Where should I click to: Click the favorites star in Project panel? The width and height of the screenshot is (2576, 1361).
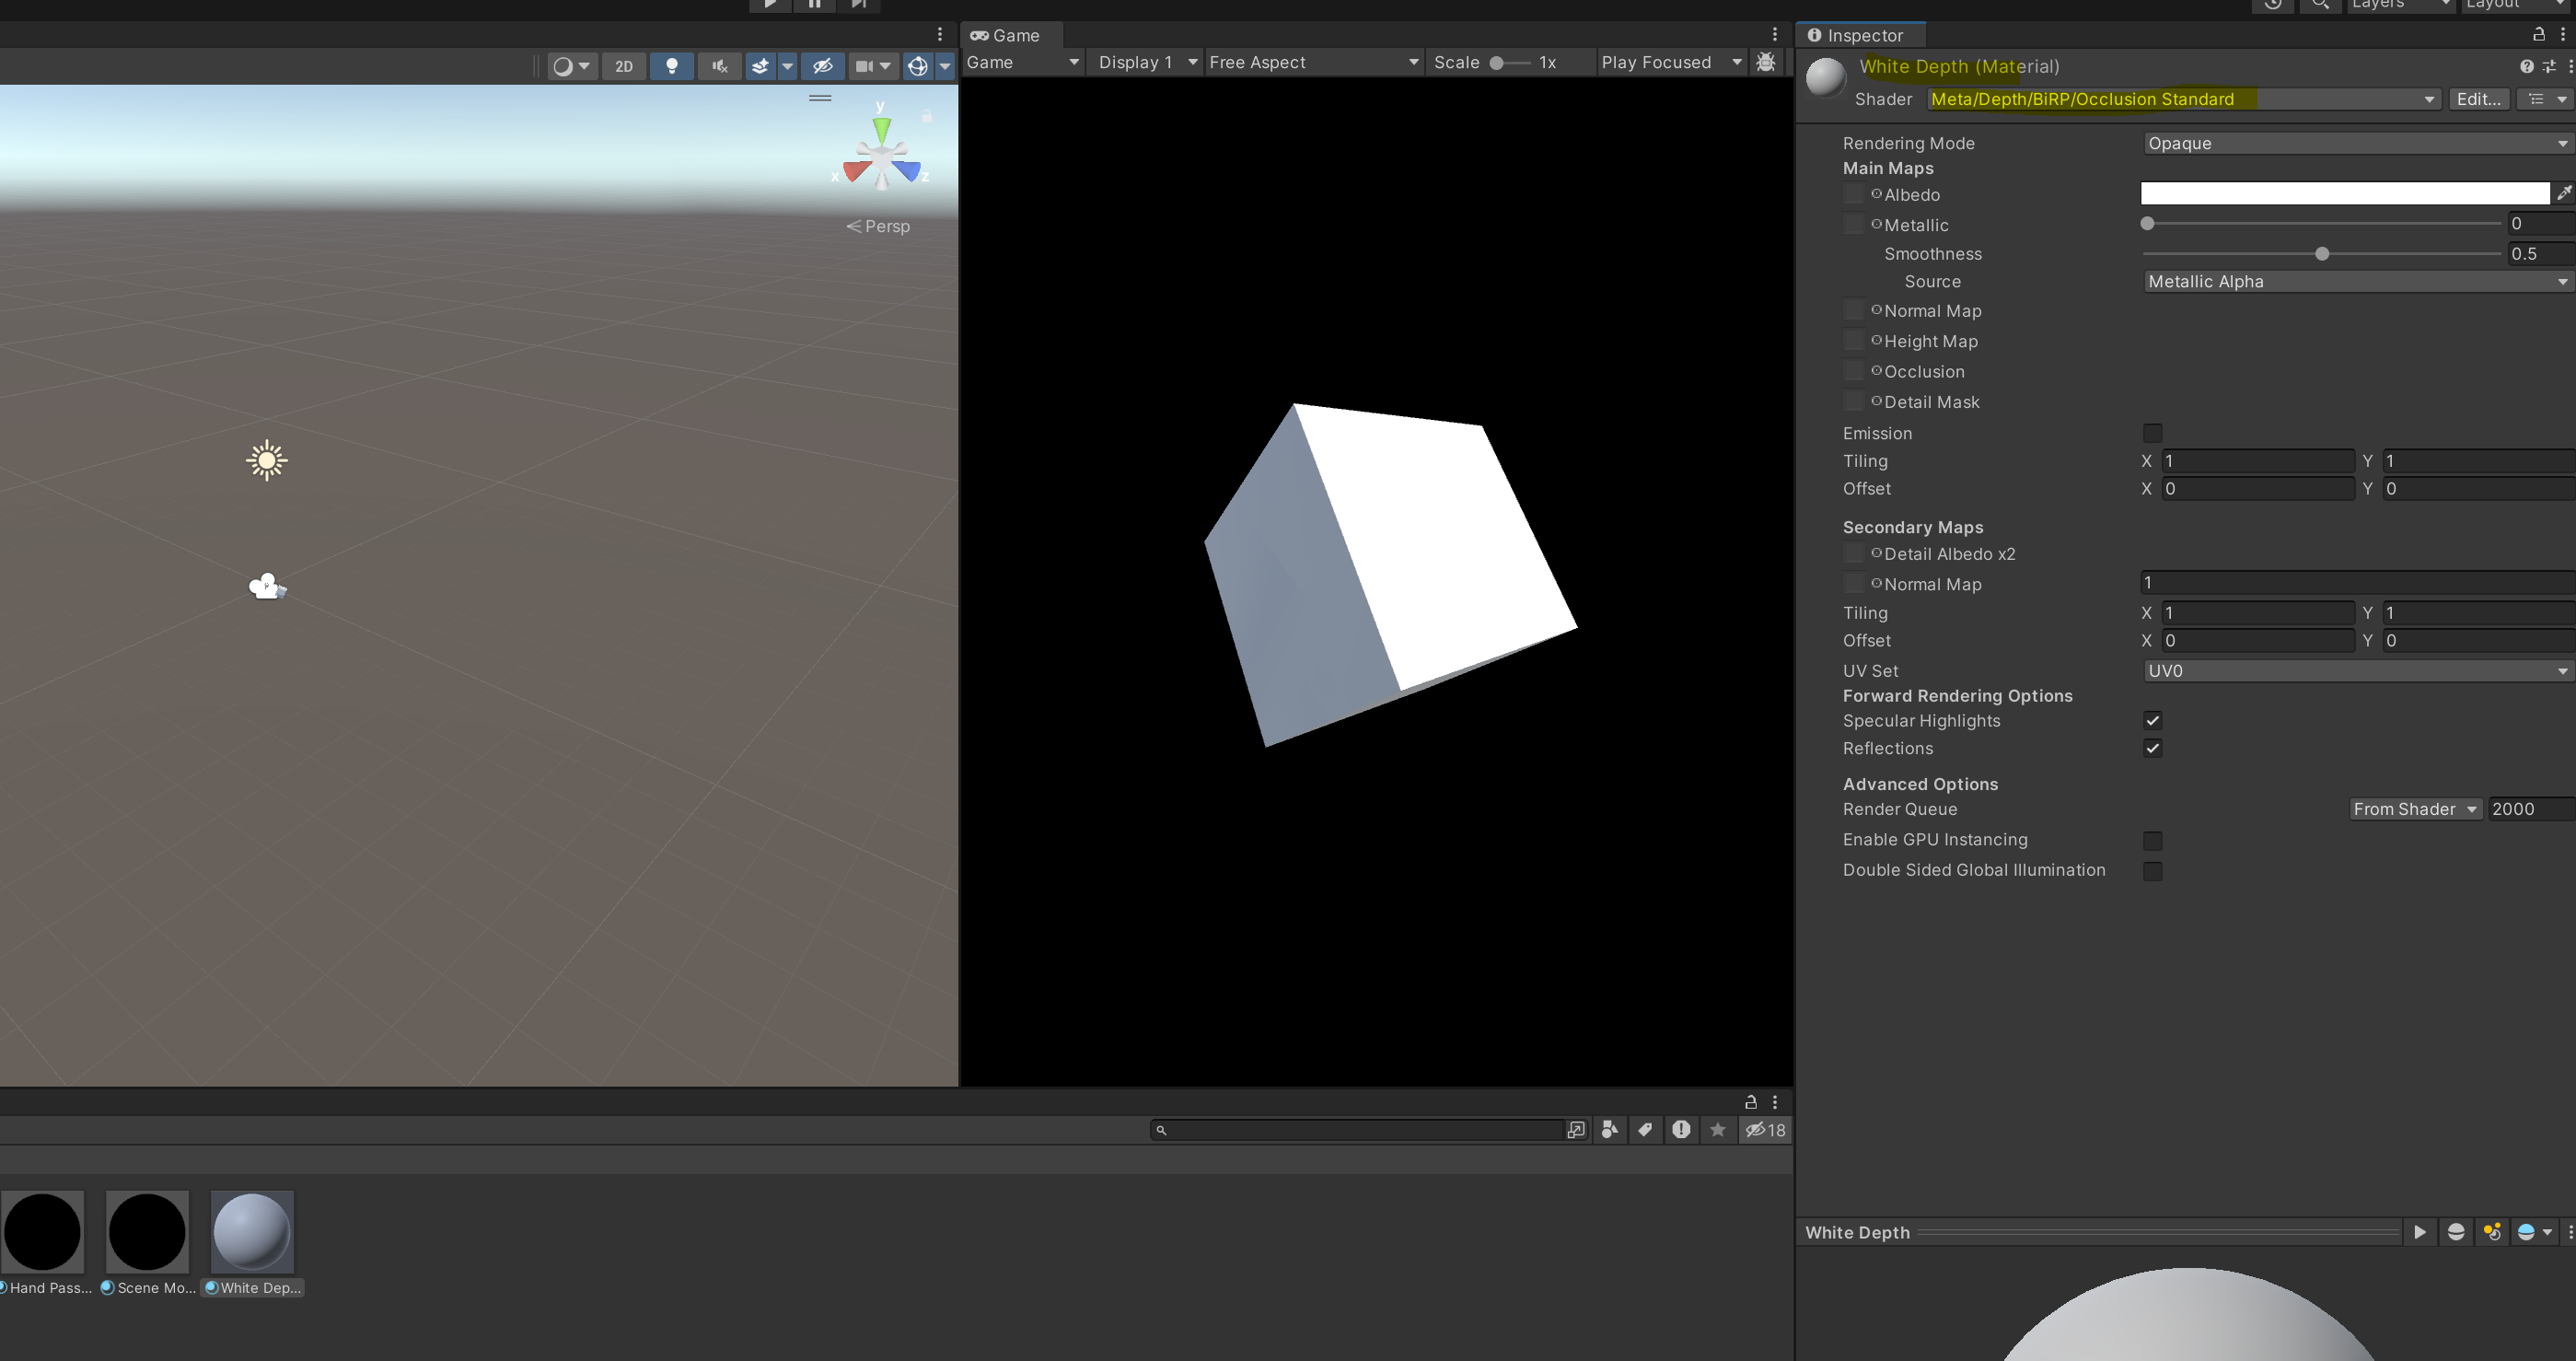pos(1717,1129)
